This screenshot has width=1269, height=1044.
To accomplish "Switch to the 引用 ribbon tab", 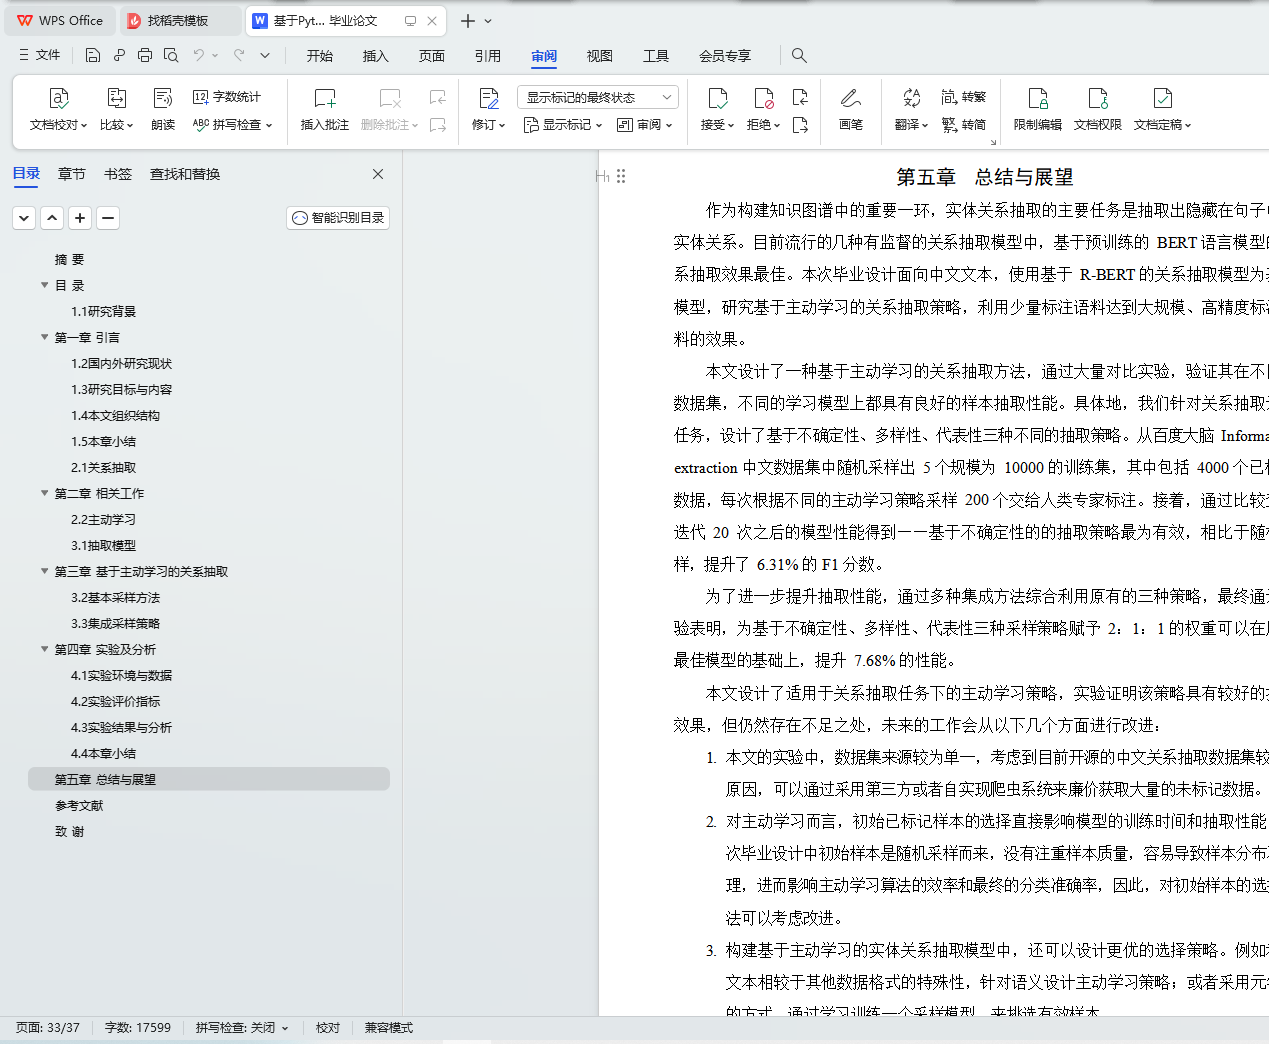I will tap(488, 56).
